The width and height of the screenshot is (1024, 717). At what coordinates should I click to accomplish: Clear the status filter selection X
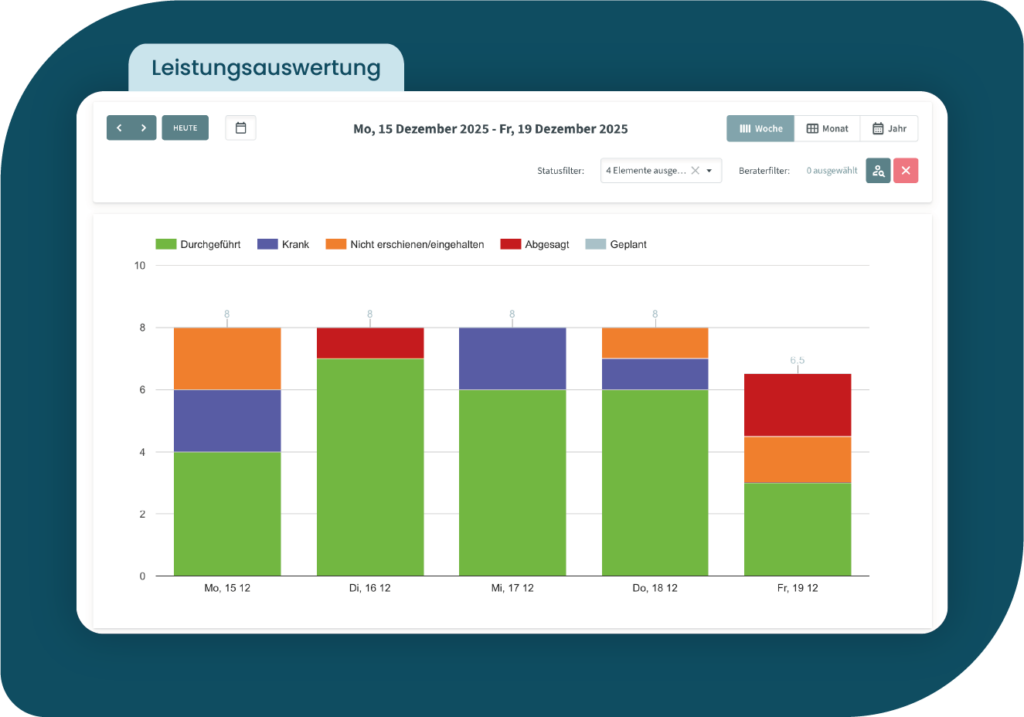pos(695,171)
